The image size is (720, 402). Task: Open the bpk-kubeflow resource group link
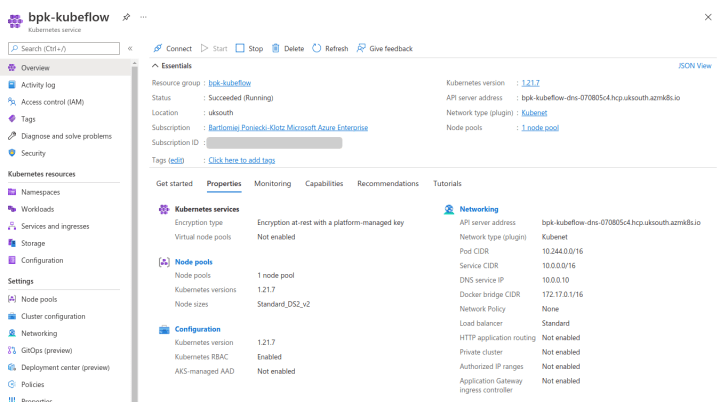pos(230,83)
